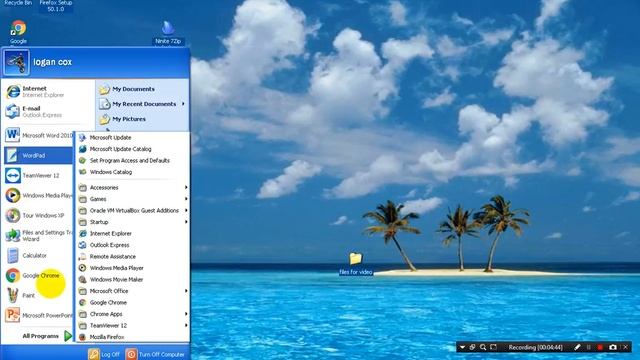640x360 pixels.
Task: Expand the Accessories submenu
Action: pyautogui.click(x=133, y=187)
